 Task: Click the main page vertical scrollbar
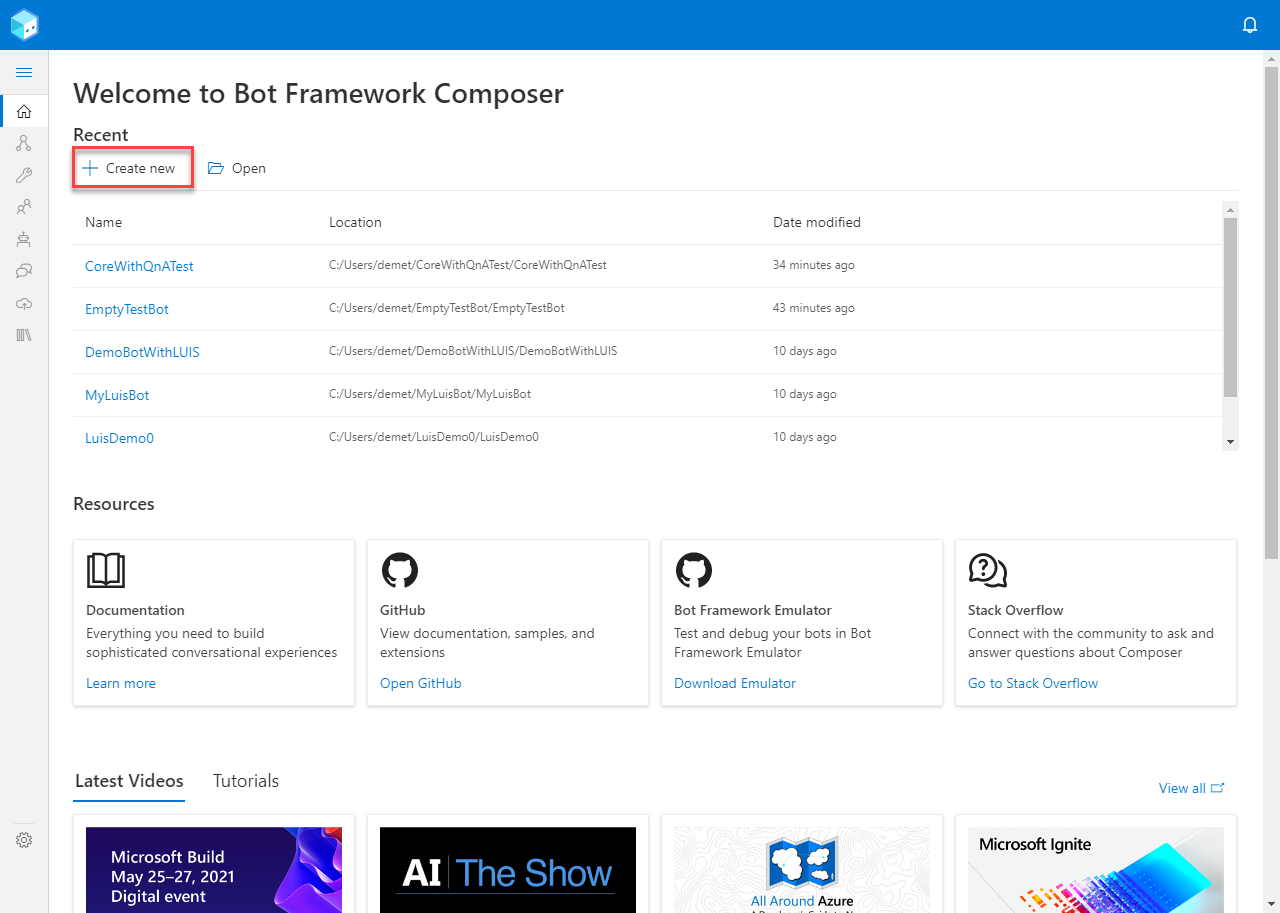[x=1271, y=312]
